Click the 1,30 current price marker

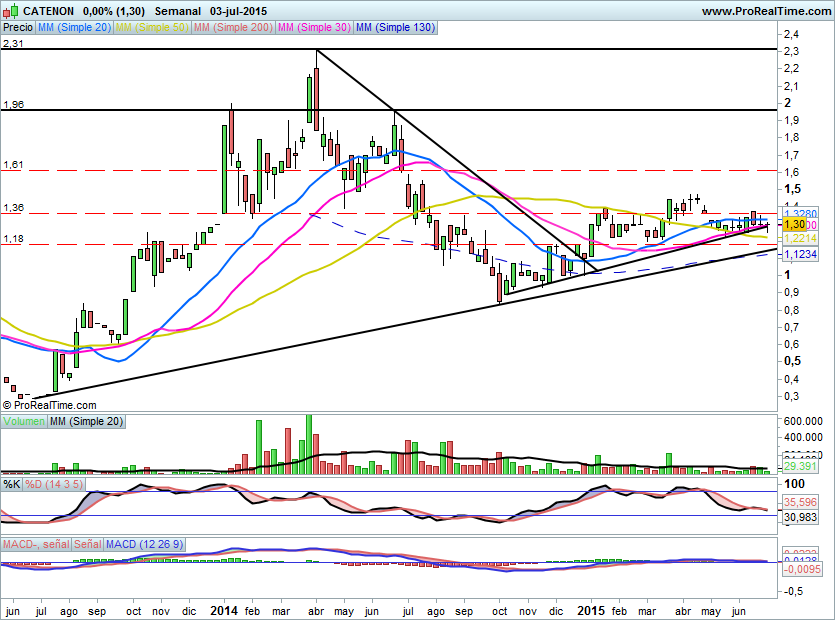[x=796, y=226]
